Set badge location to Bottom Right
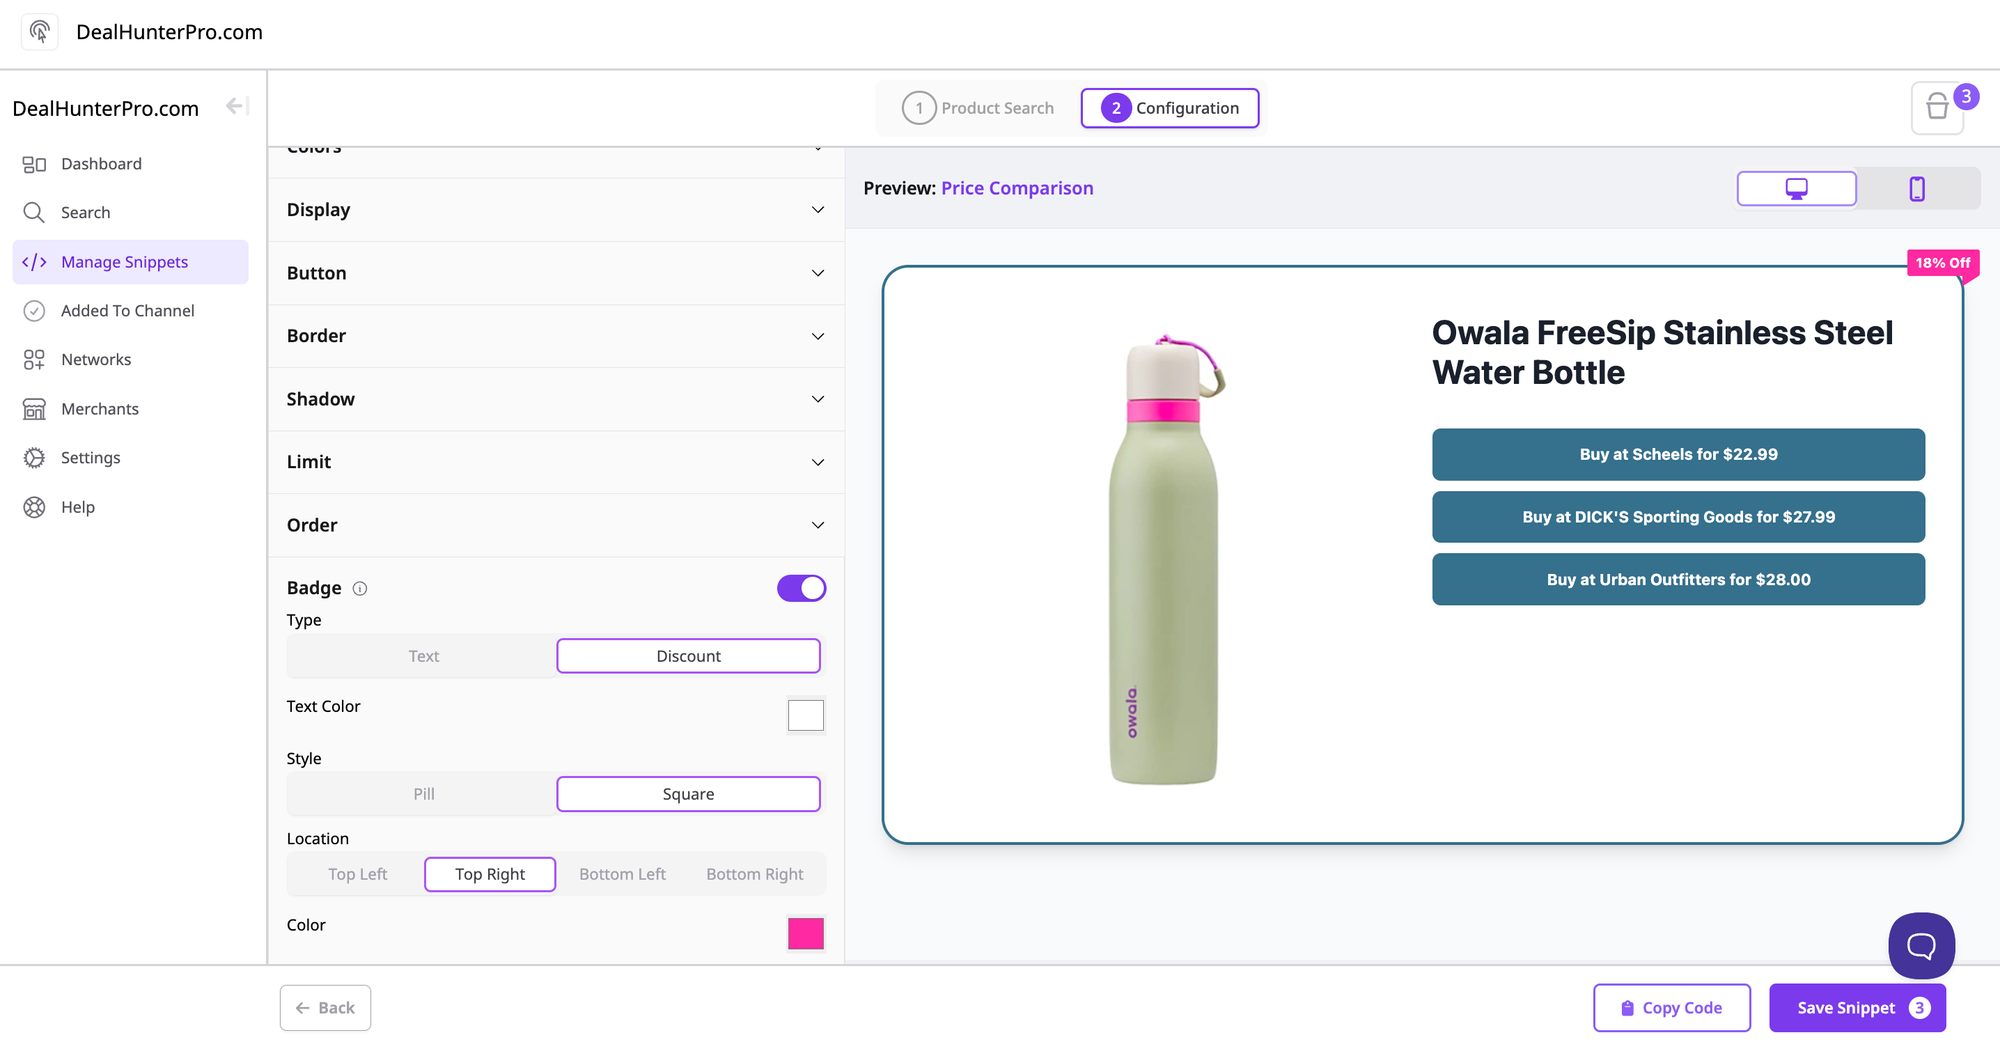 coord(755,874)
